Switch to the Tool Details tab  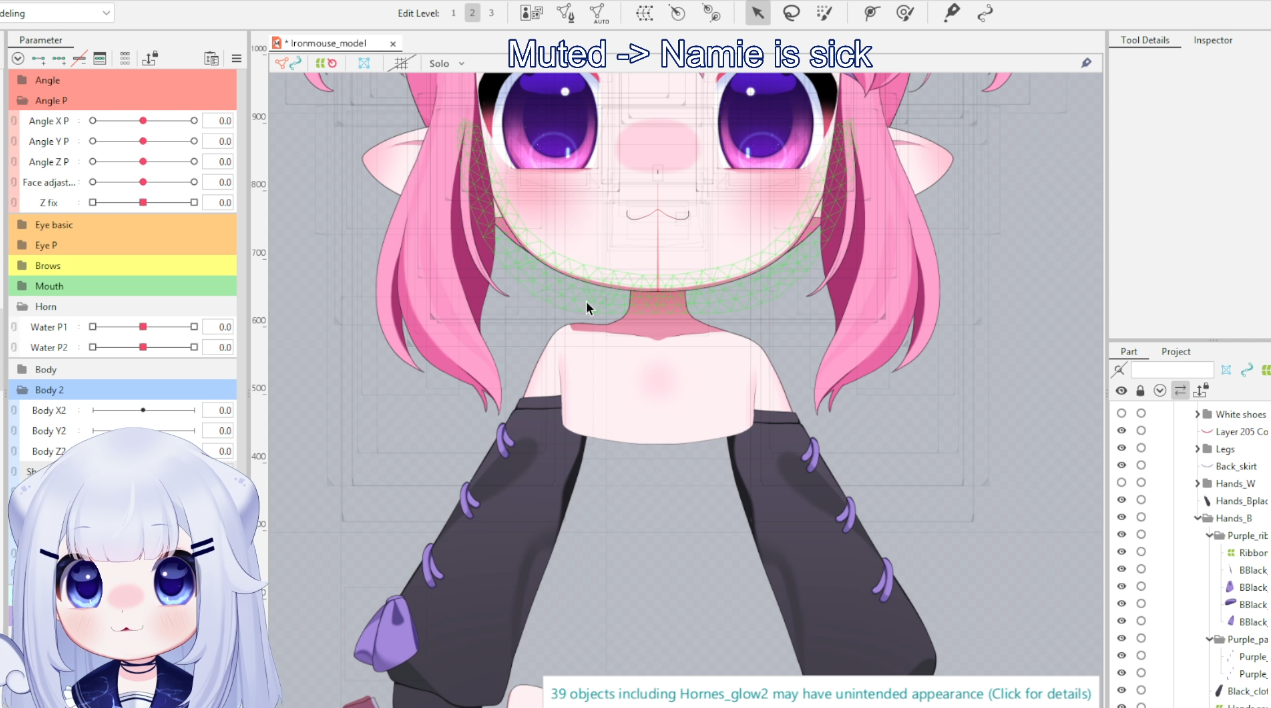[1144, 40]
